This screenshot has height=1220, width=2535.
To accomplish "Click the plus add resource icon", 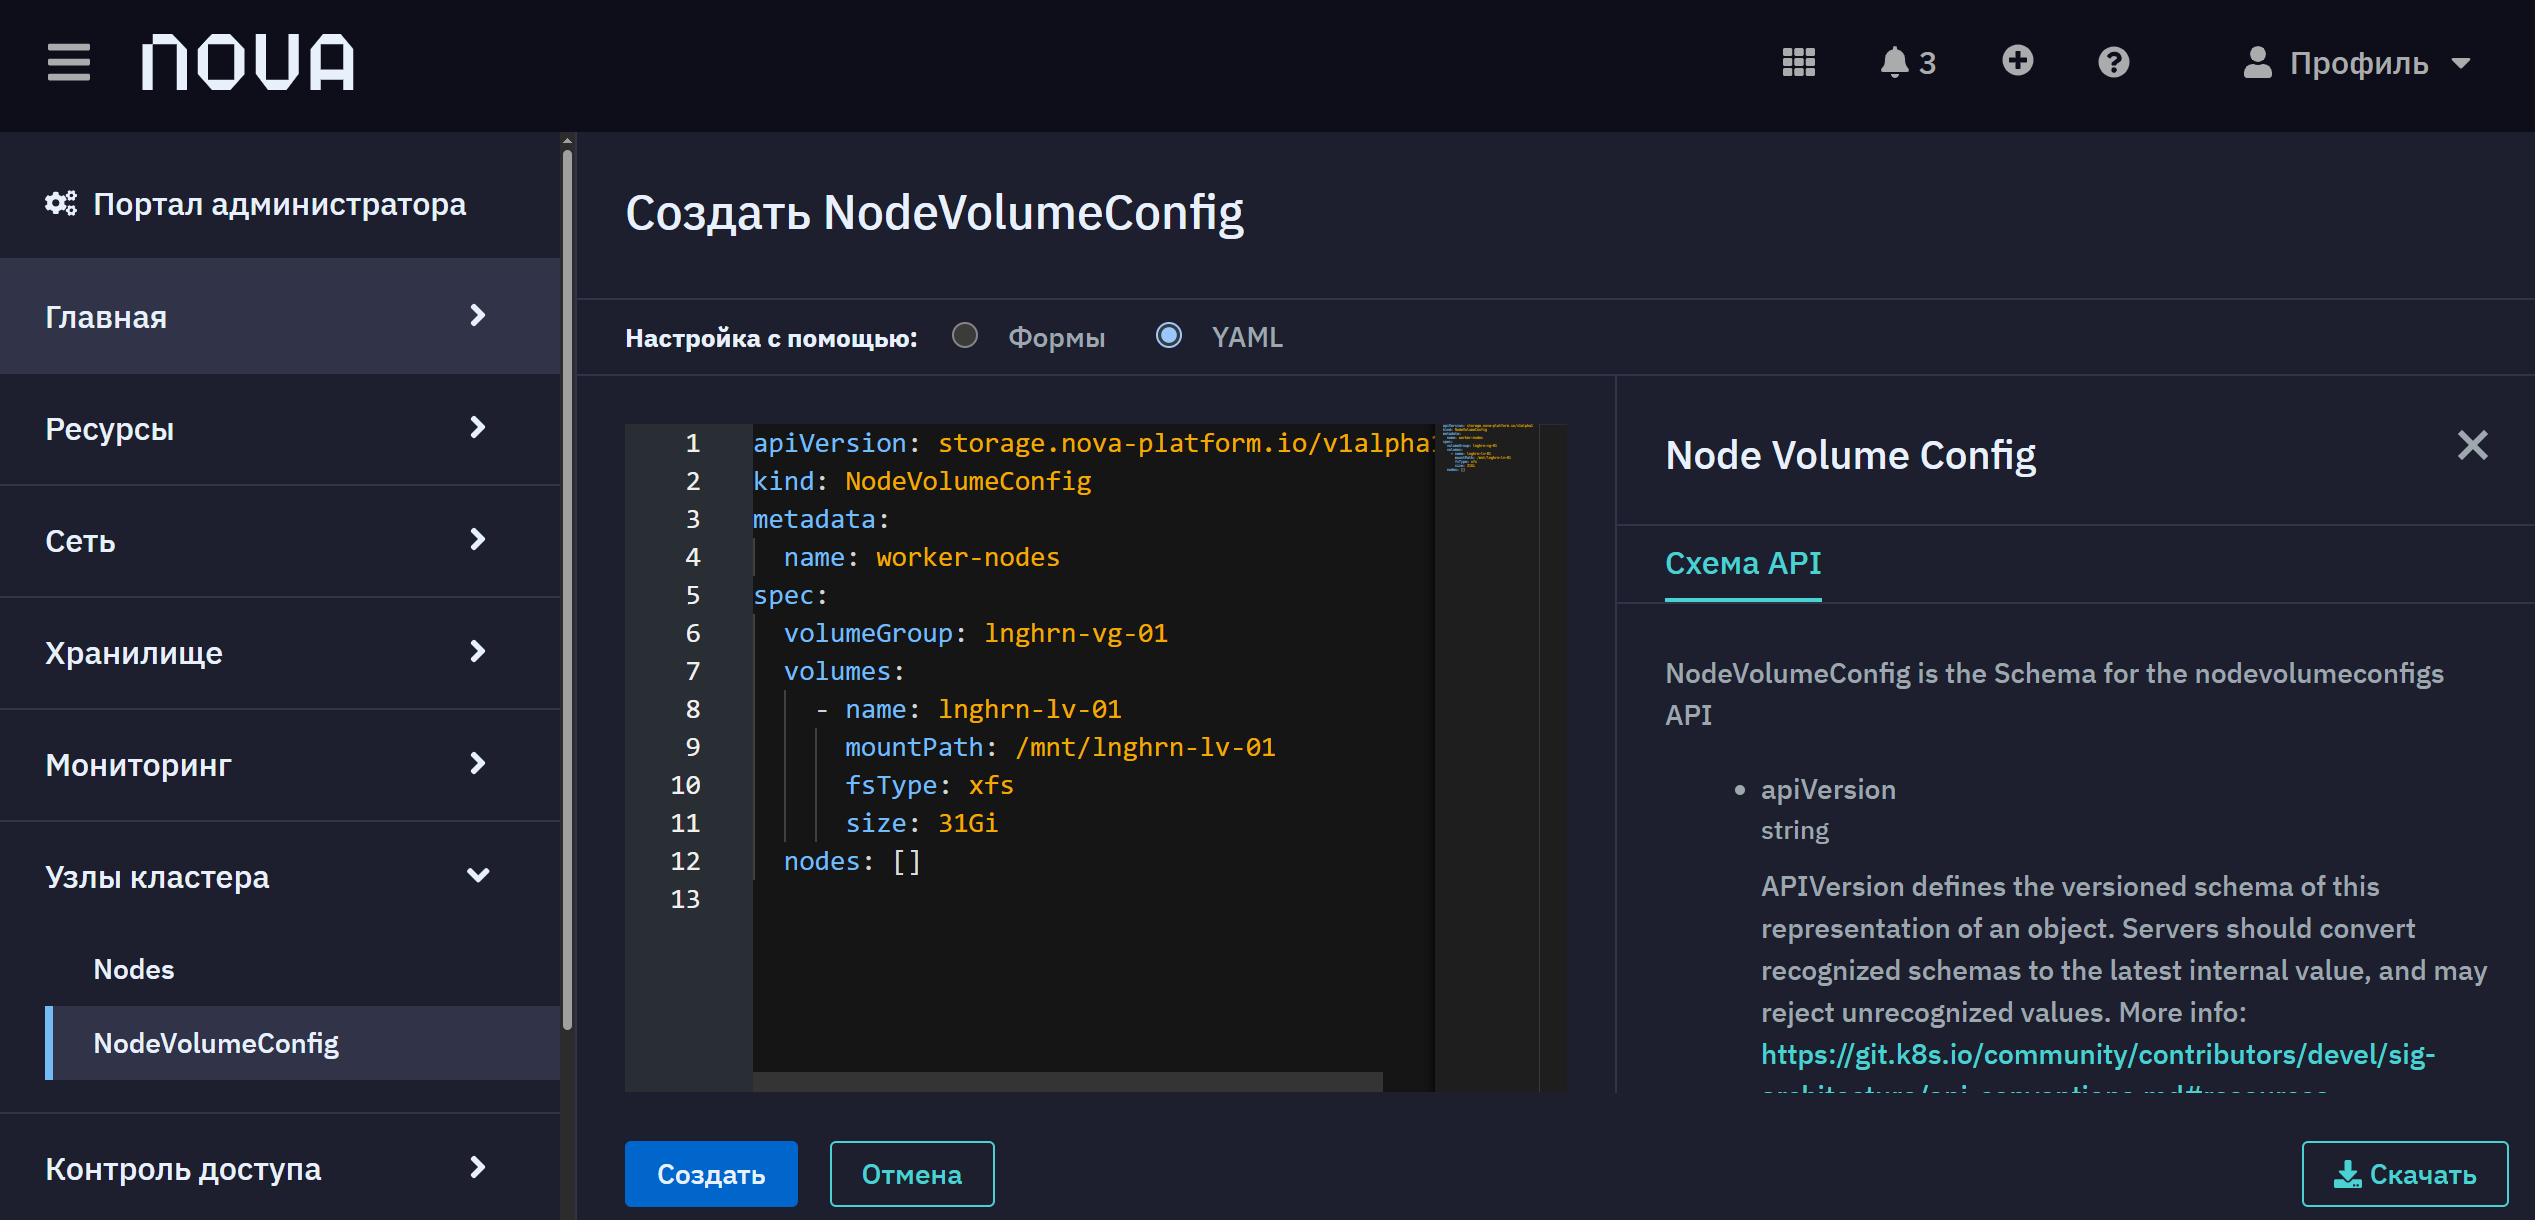I will point(2018,61).
